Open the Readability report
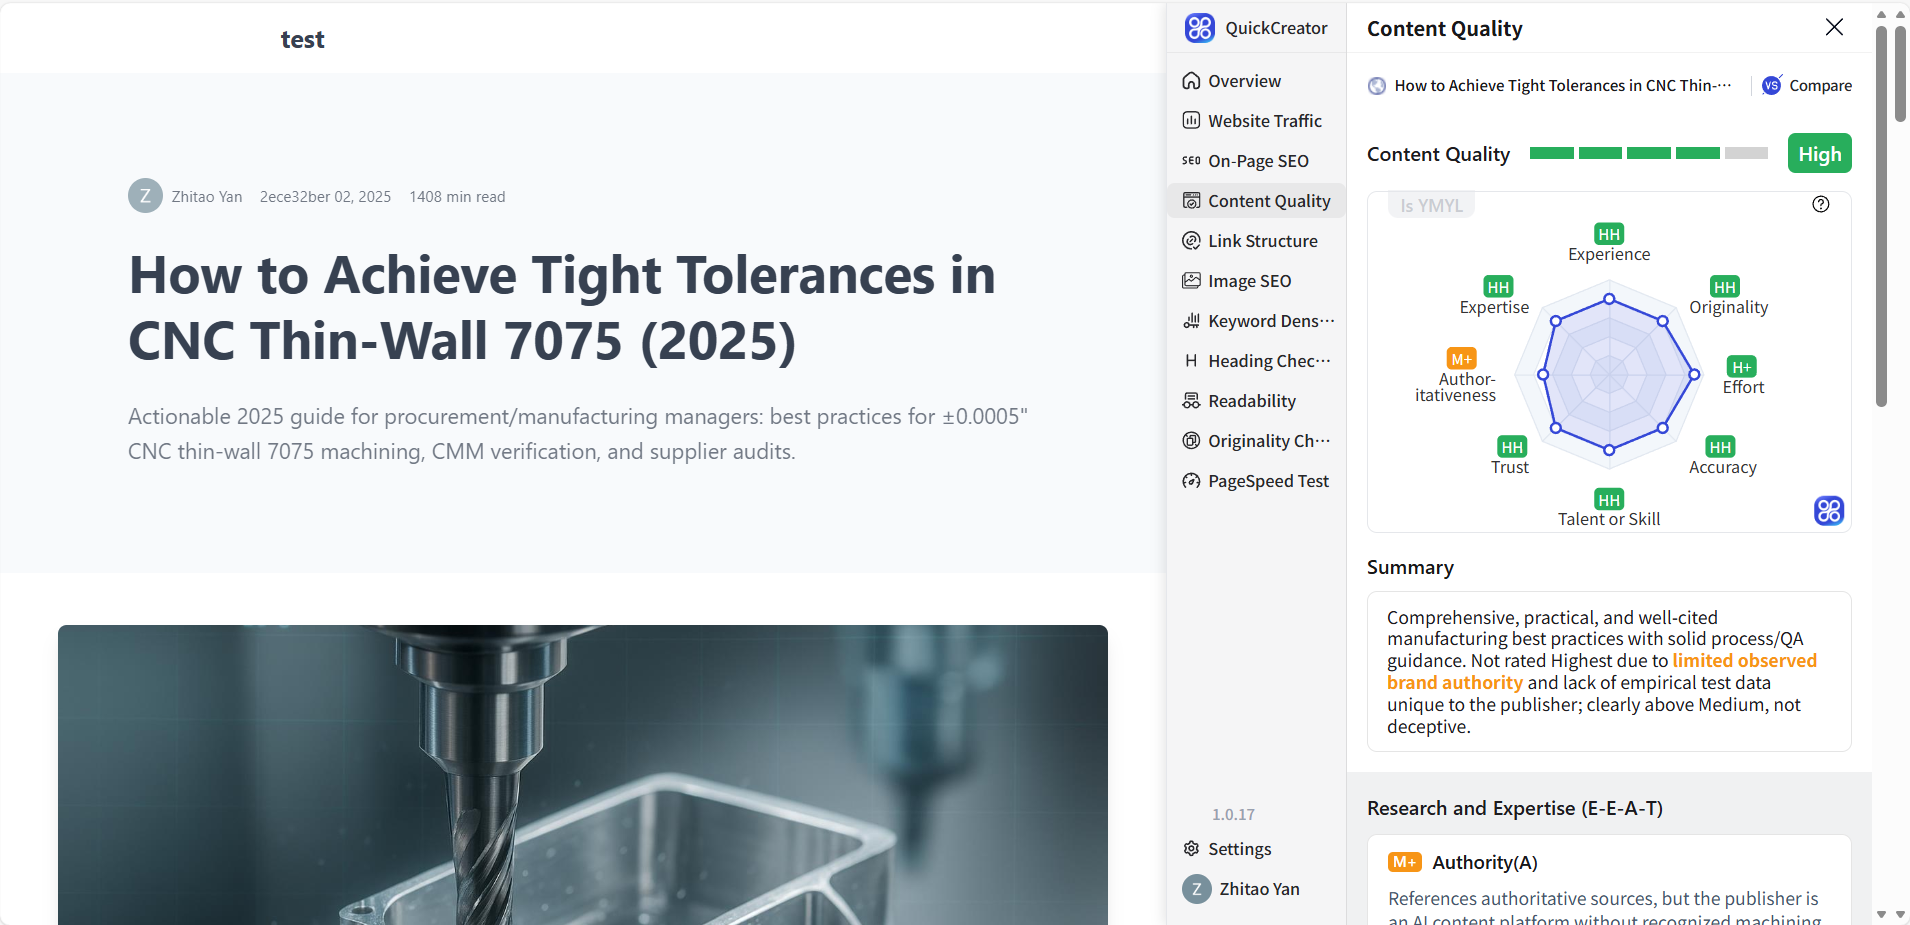 coord(1251,401)
